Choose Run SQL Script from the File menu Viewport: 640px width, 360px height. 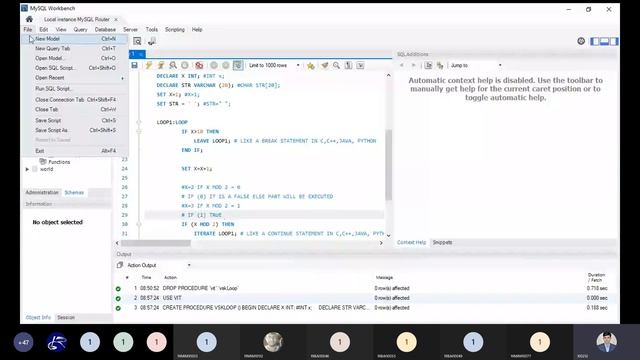pyautogui.click(x=76, y=89)
